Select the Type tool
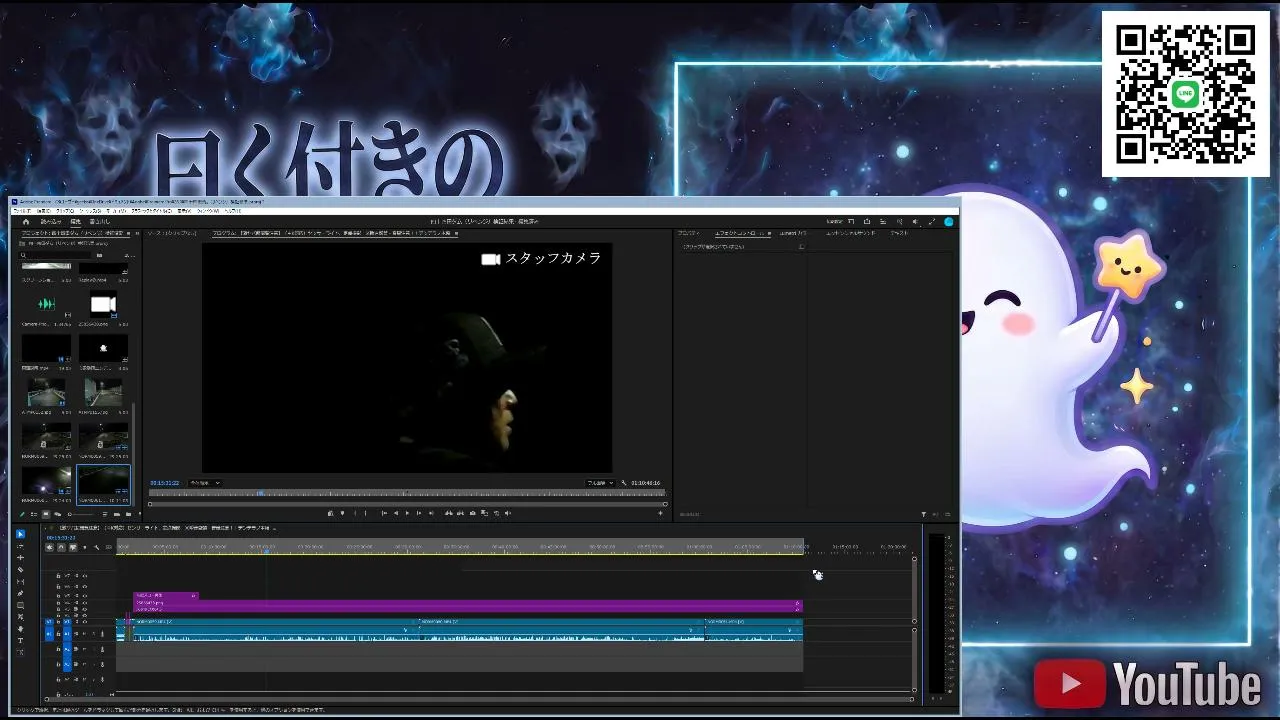Viewport: 1280px width, 720px height. pyautogui.click(x=20, y=641)
